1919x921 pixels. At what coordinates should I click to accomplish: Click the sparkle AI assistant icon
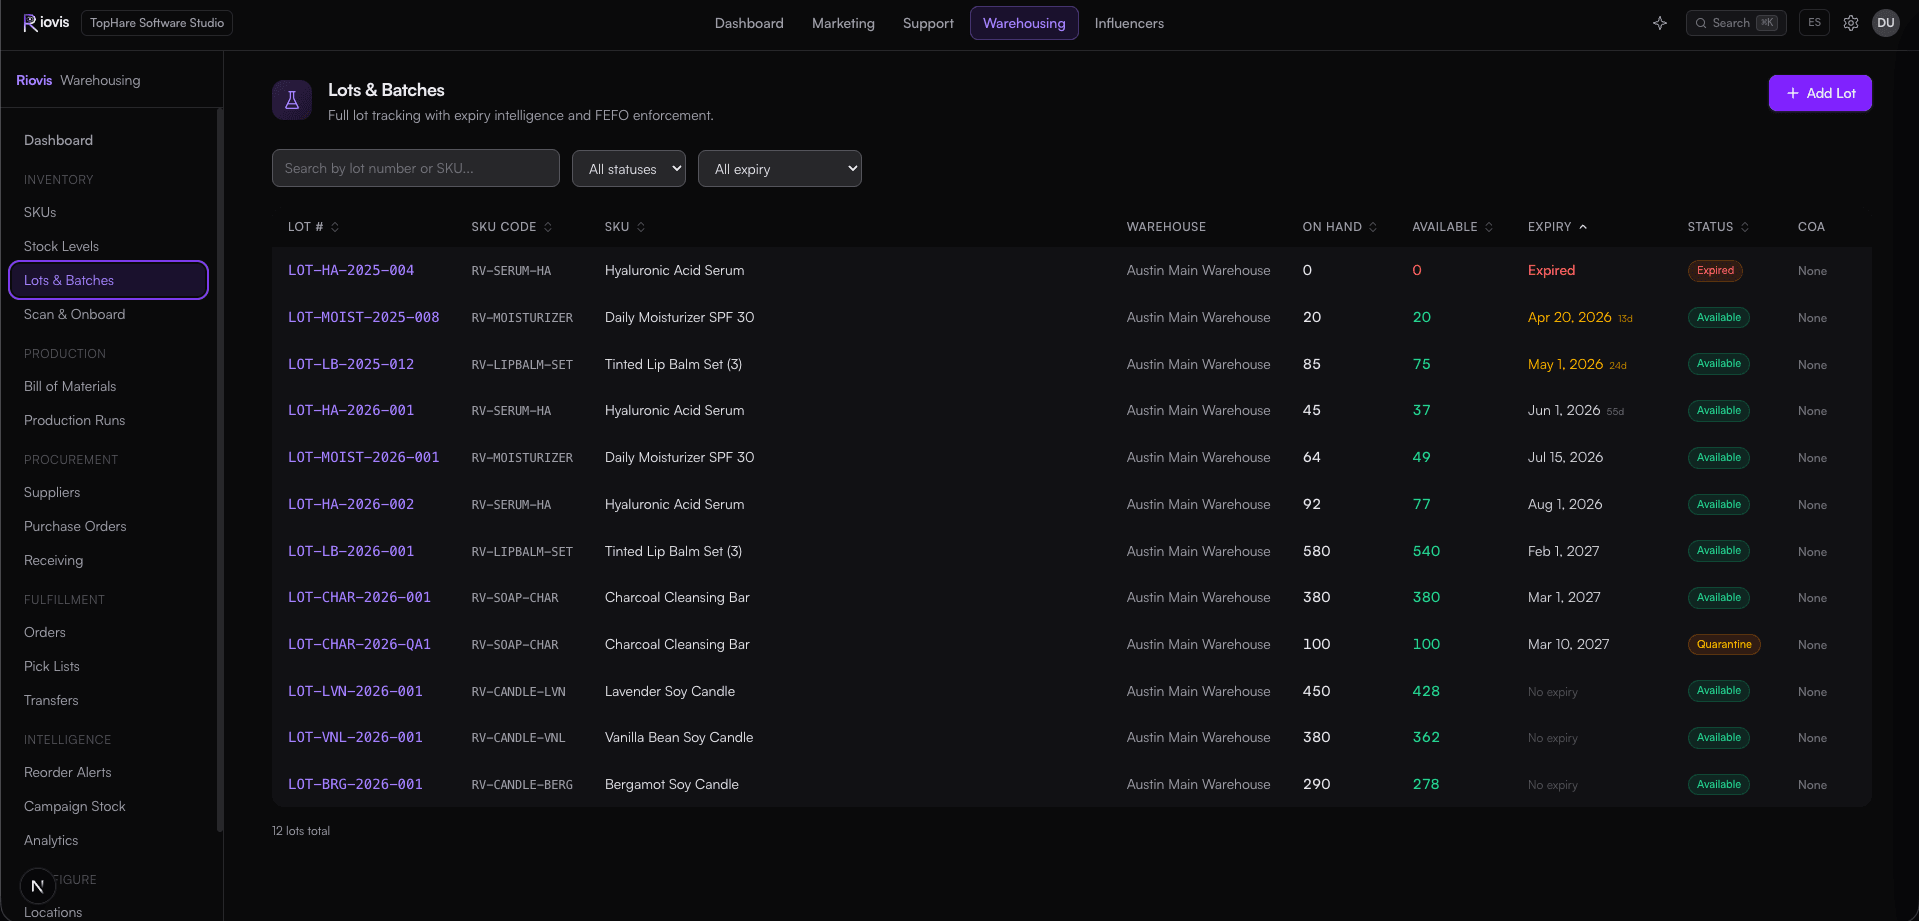(1660, 23)
